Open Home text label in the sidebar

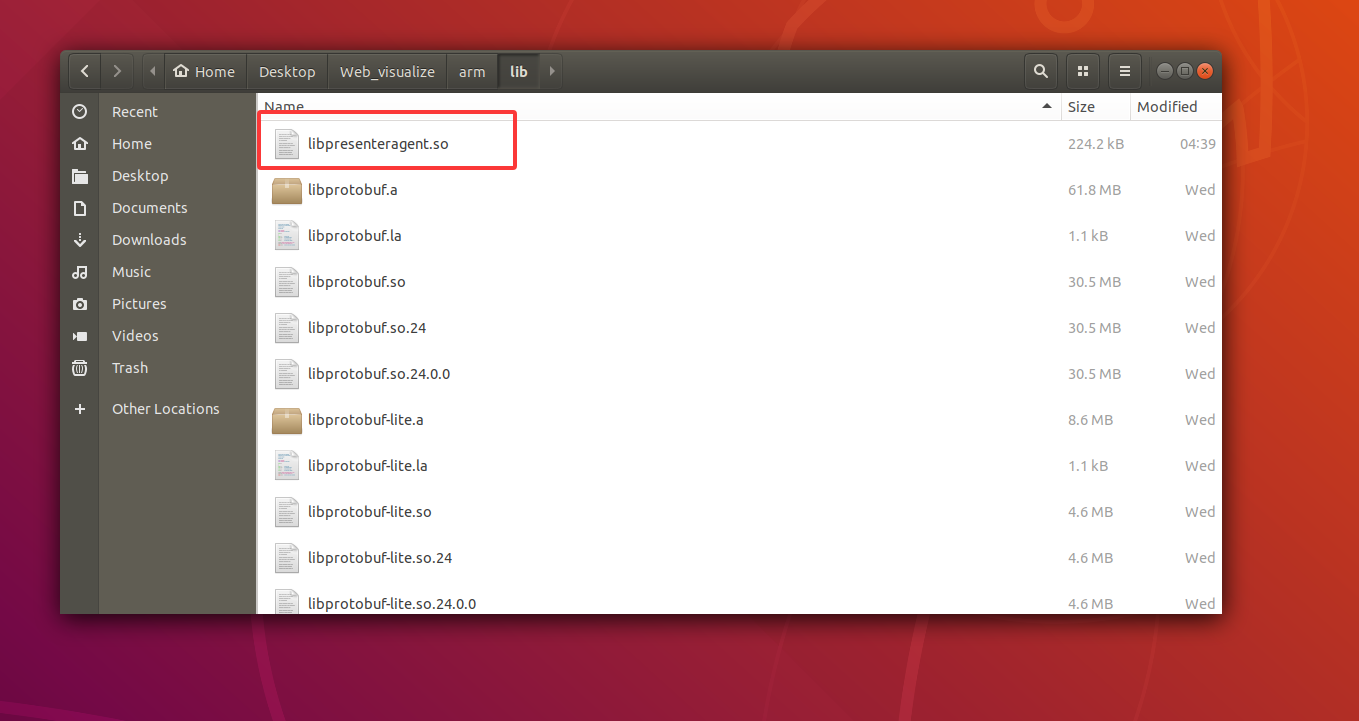132,144
